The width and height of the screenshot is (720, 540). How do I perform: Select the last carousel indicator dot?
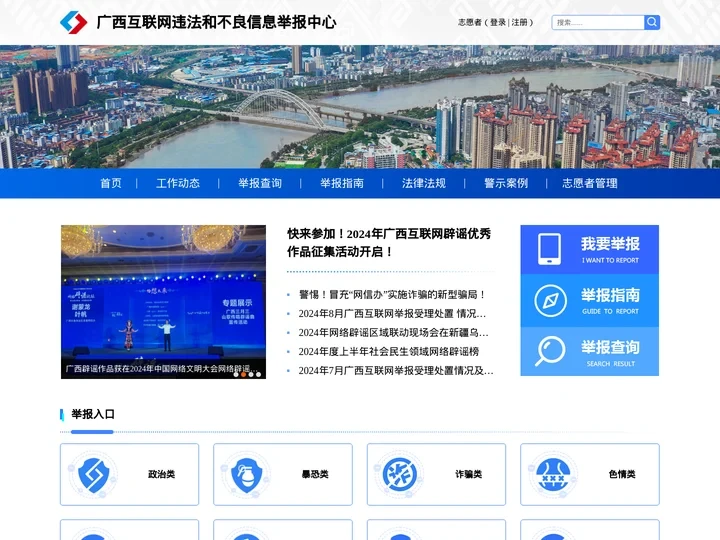click(259, 375)
